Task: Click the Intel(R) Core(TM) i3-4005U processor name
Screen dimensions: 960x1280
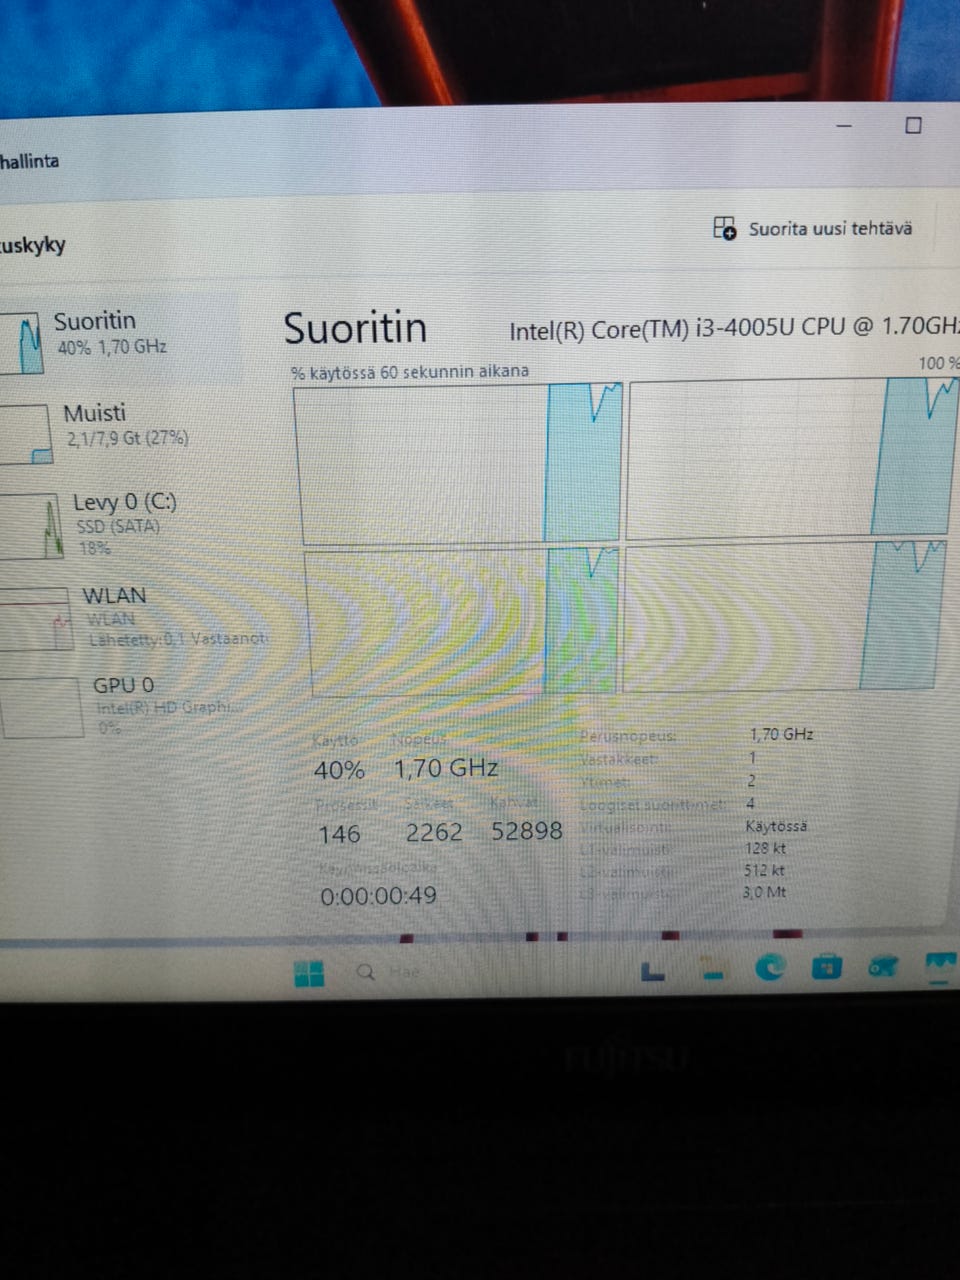Action: [733, 329]
